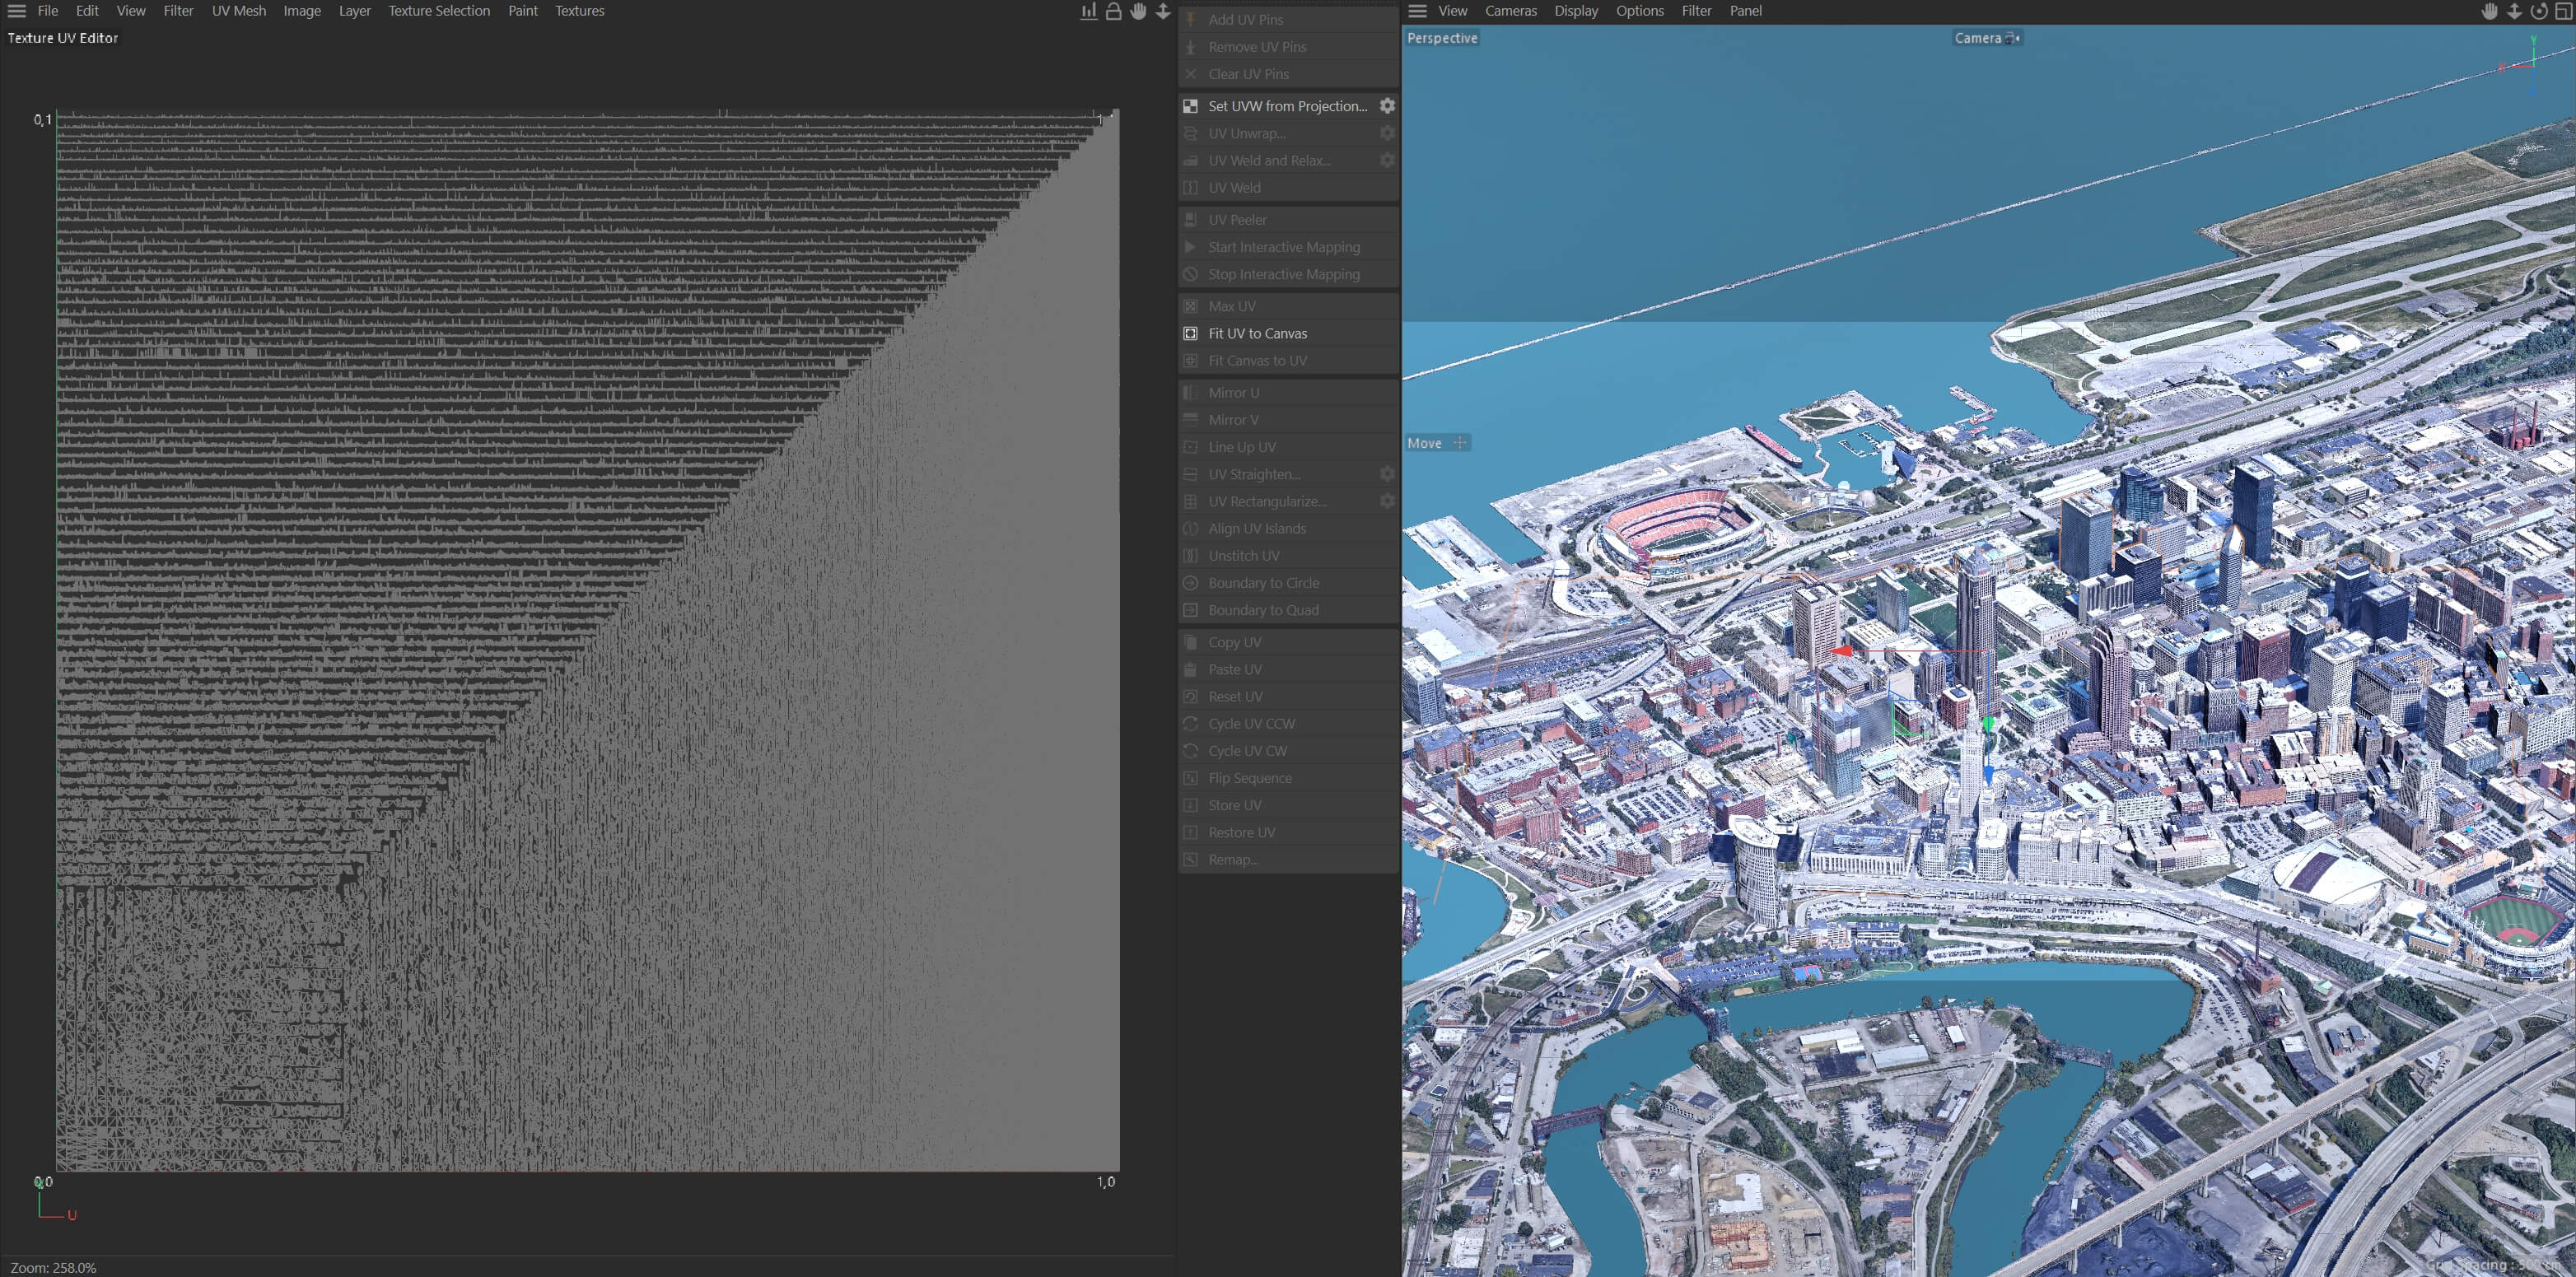Open the Display menu in viewport
The height and width of the screenshot is (1277, 2576).
coord(1576,11)
